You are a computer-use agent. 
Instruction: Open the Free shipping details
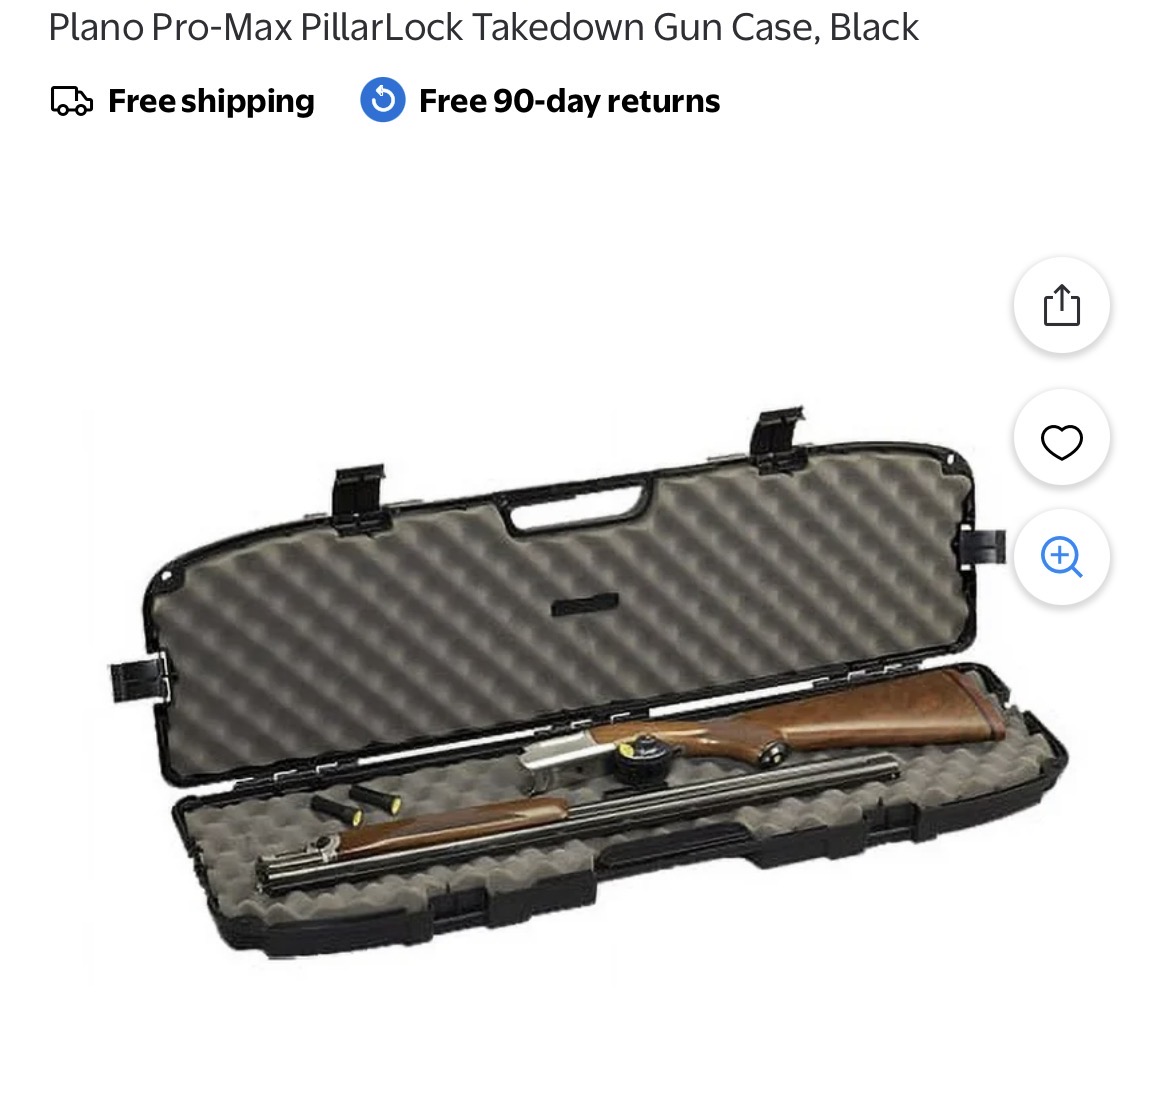pyautogui.click(x=211, y=101)
